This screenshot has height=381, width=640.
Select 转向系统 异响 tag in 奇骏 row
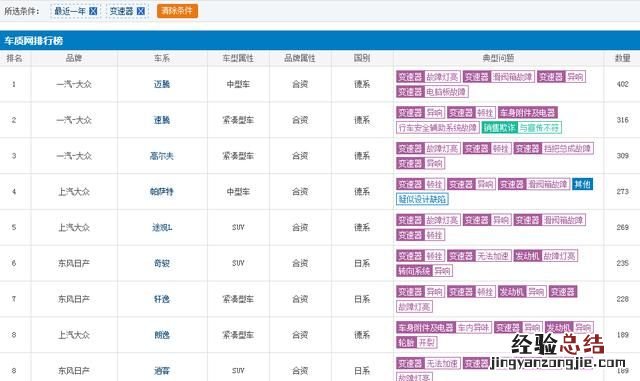pos(424,271)
